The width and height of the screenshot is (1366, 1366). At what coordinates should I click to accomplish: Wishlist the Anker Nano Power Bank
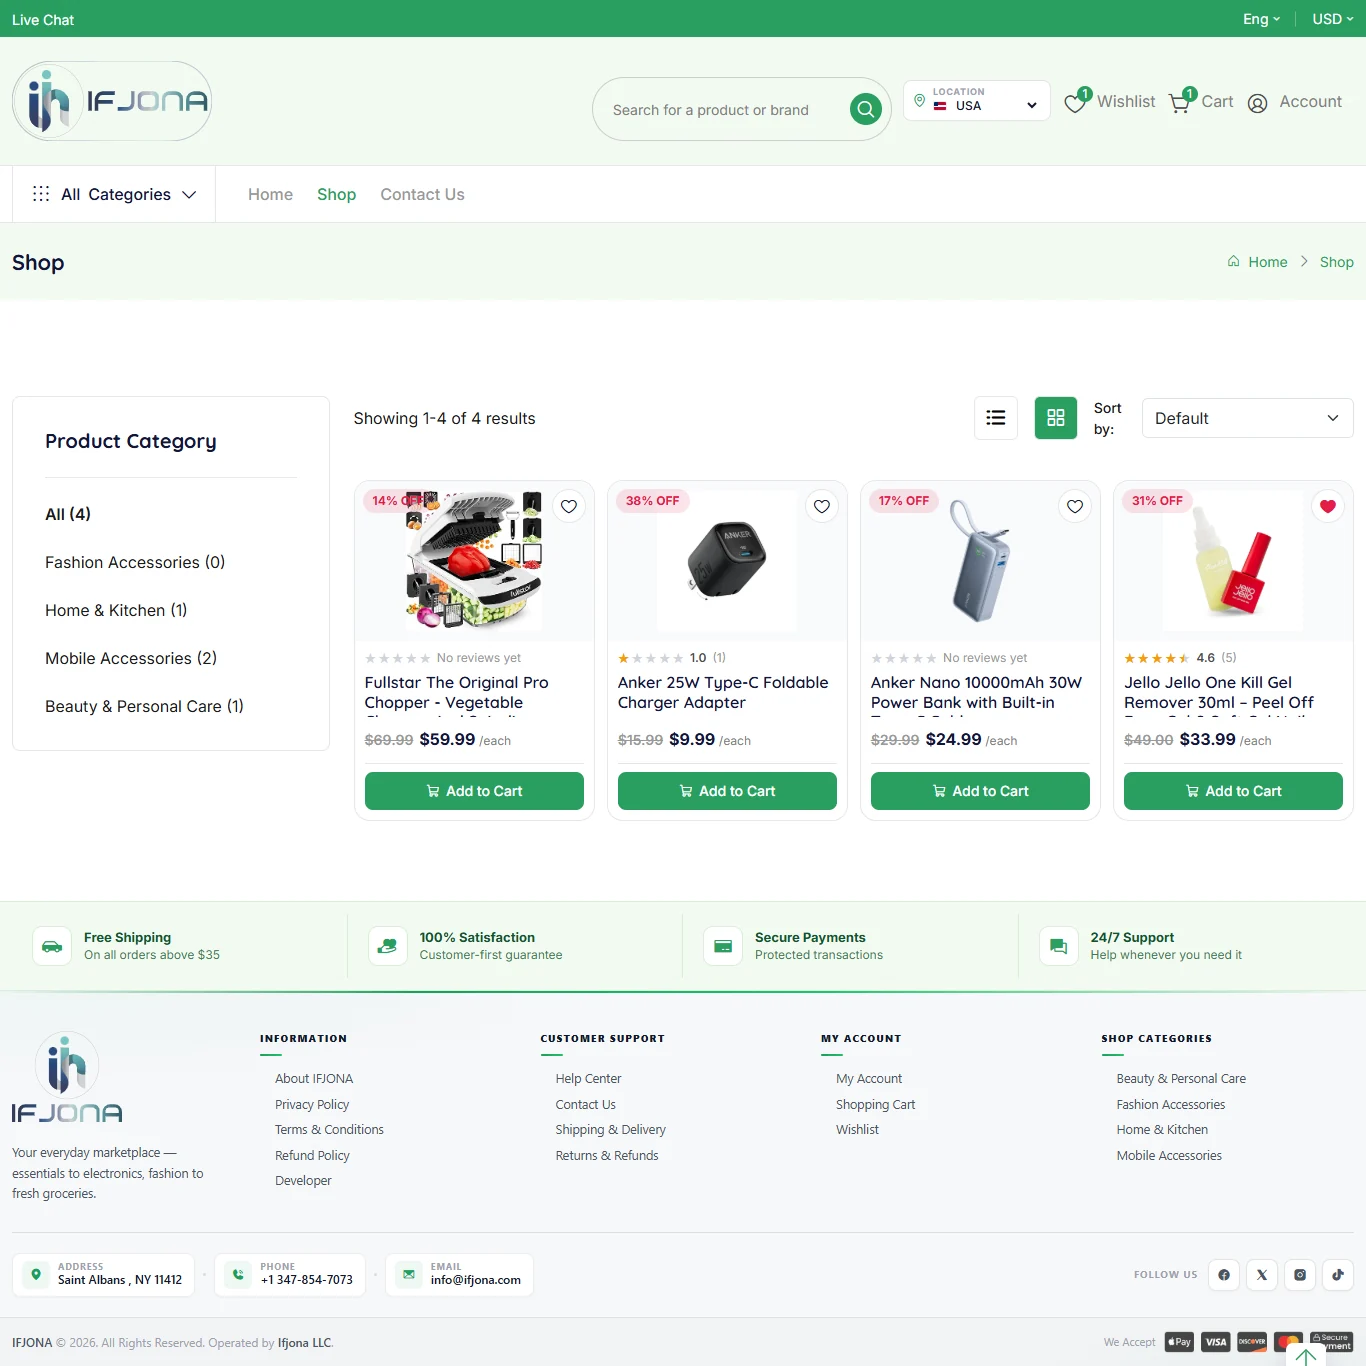click(x=1075, y=506)
